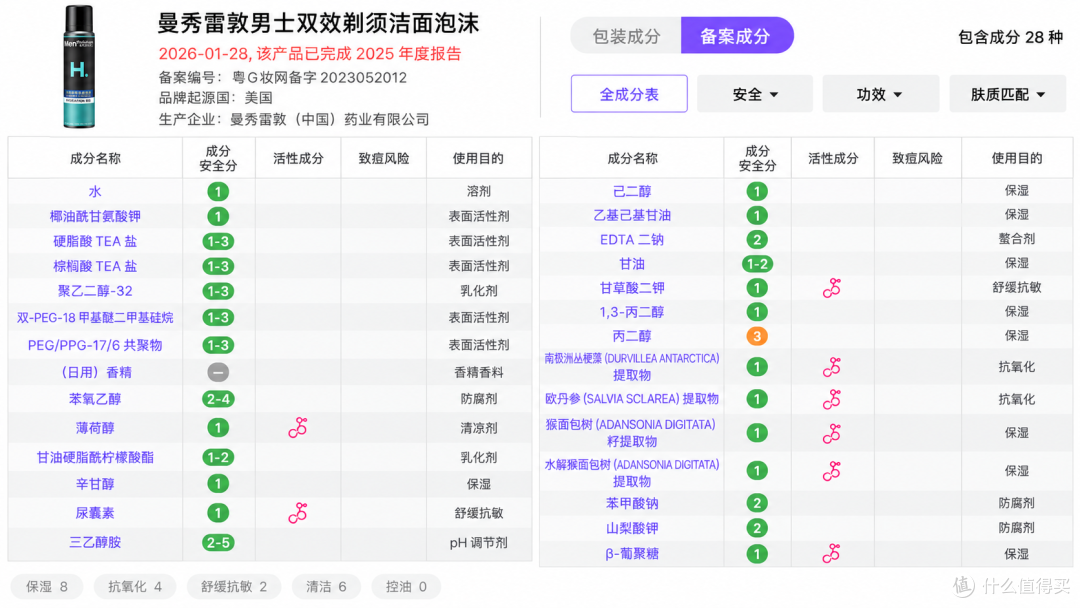
Task: Click the 致痘风险 header in left table
Action: tap(384, 158)
